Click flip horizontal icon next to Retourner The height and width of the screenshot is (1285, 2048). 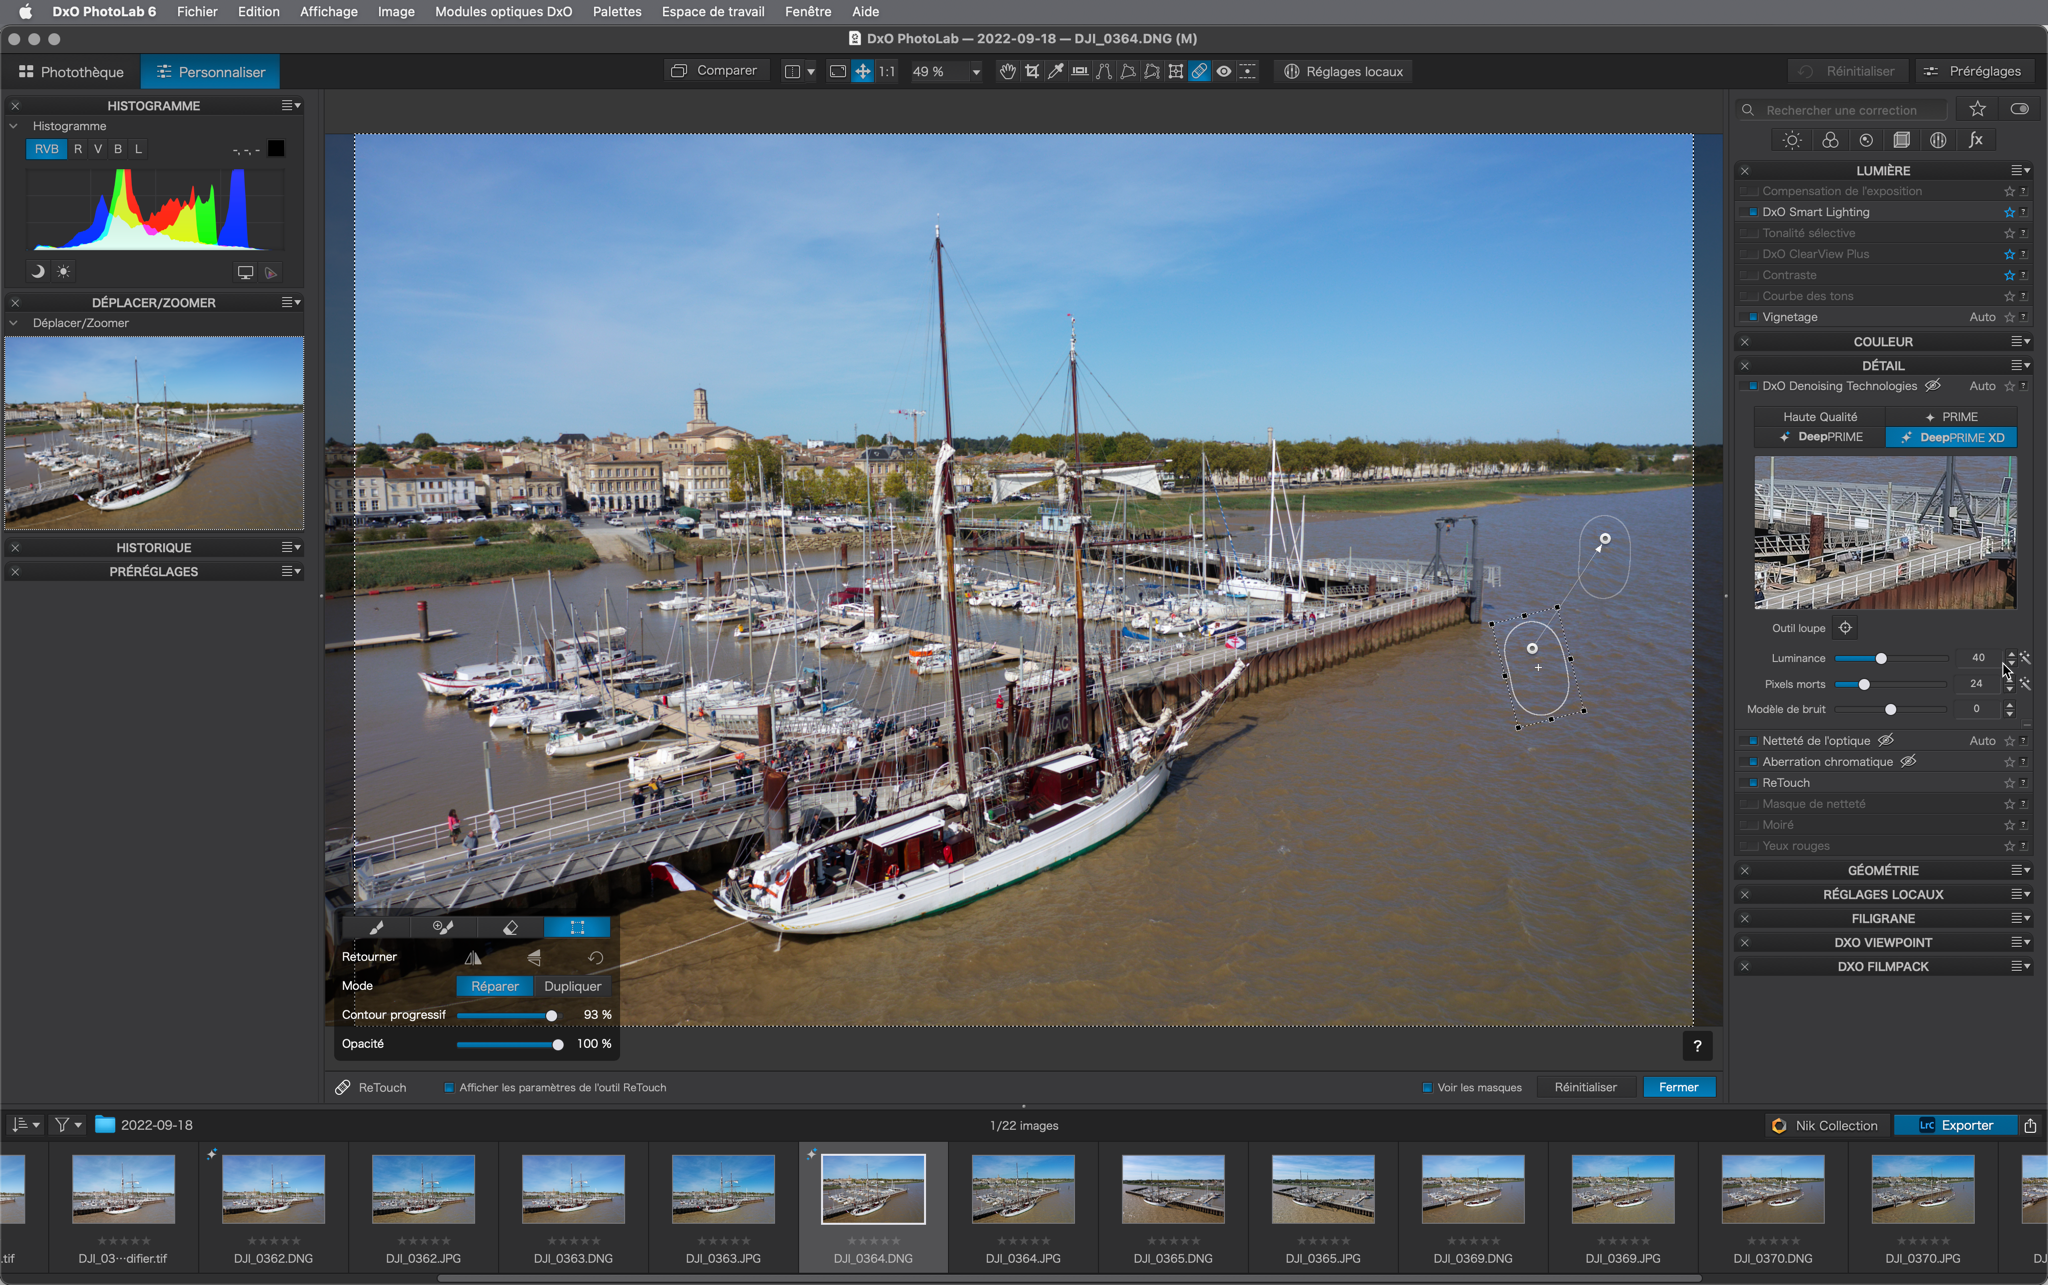tap(473, 957)
